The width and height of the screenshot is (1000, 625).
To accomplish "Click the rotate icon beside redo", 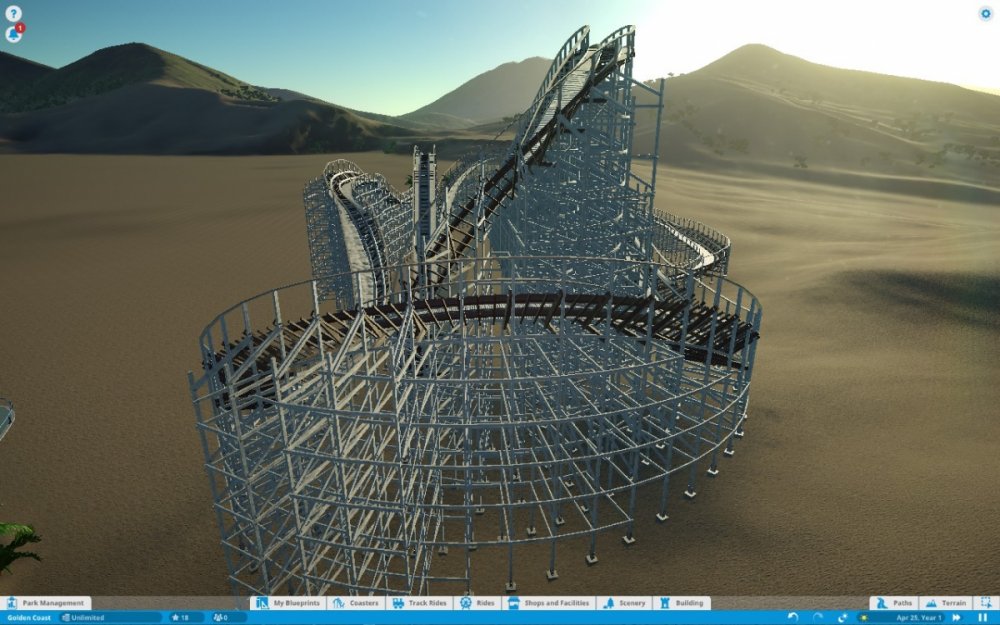I will pyautogui.click(x=842, y=618).
